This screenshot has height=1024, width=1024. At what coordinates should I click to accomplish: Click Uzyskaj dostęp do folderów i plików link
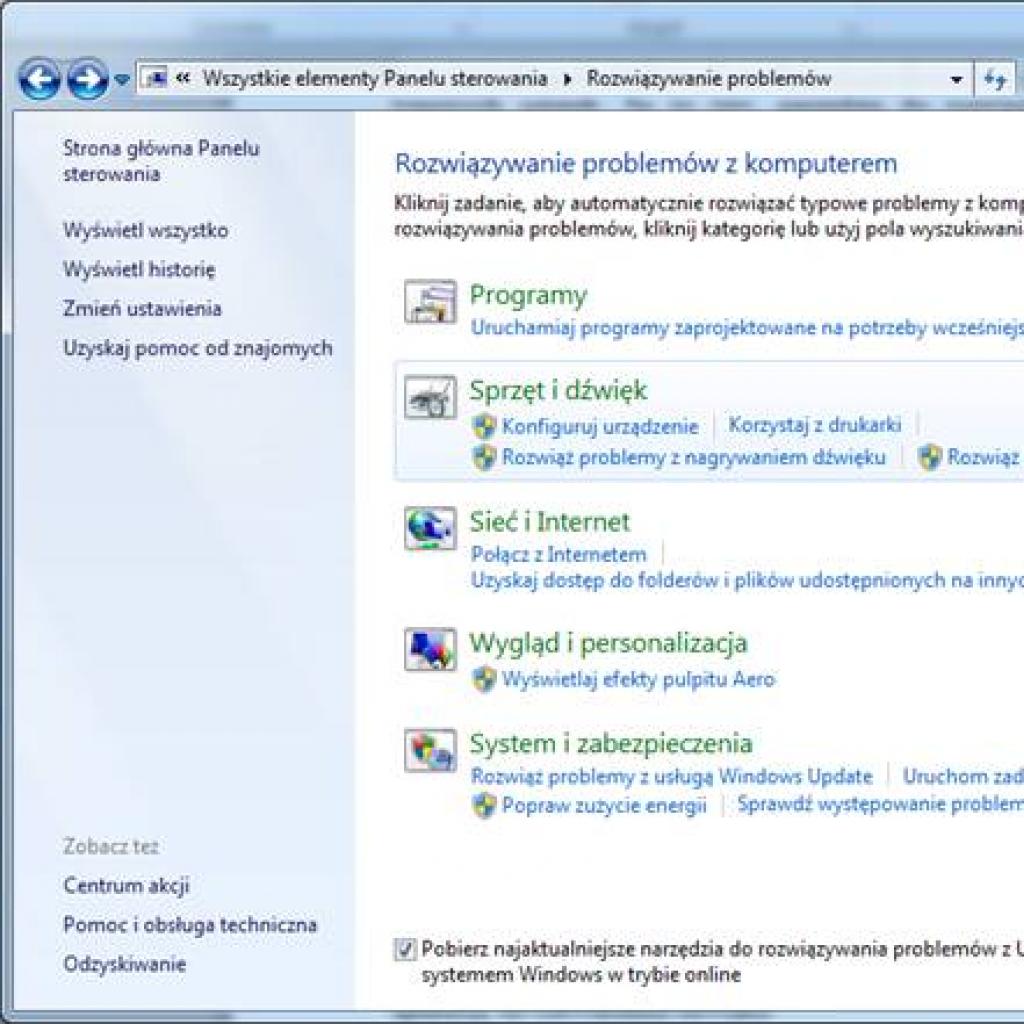pos(746,580)
